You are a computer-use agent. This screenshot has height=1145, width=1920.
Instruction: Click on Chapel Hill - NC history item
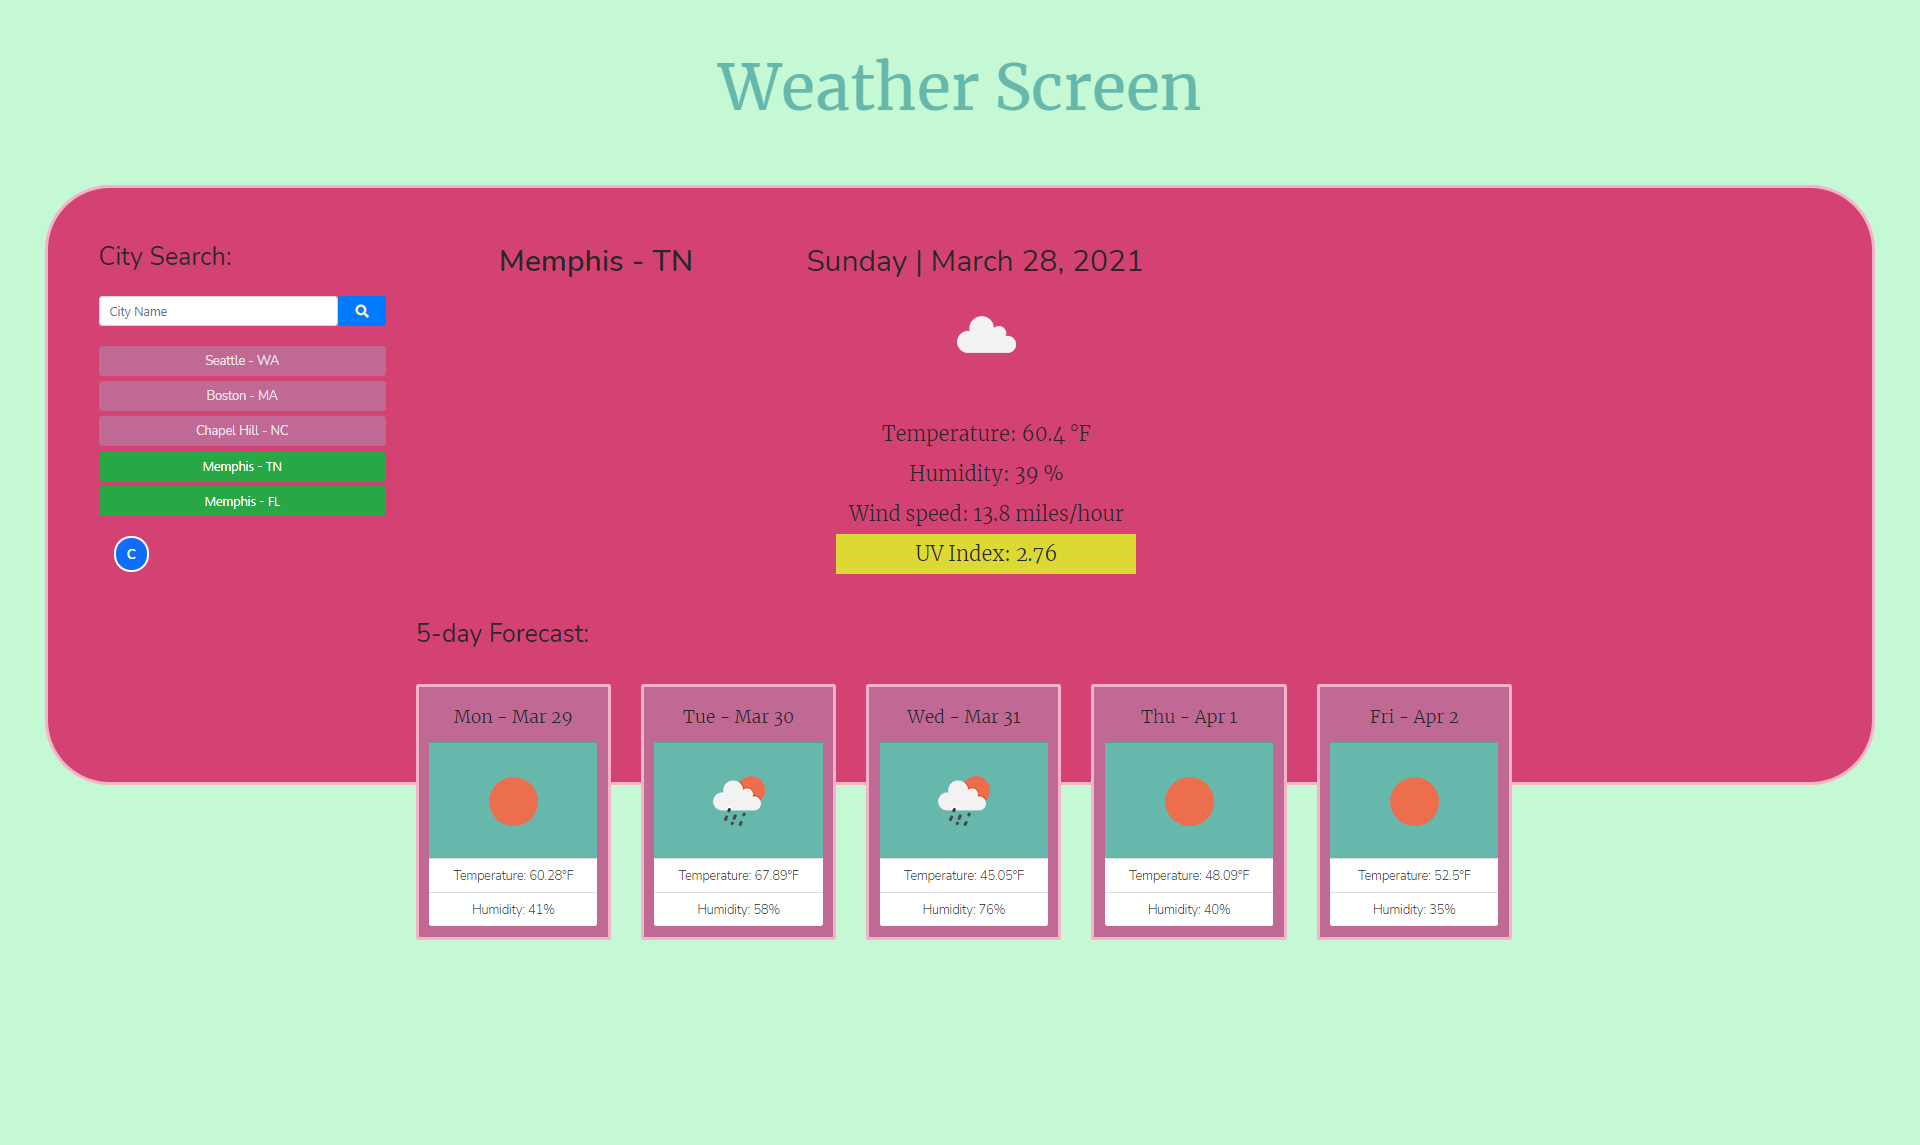coord(241,431)
